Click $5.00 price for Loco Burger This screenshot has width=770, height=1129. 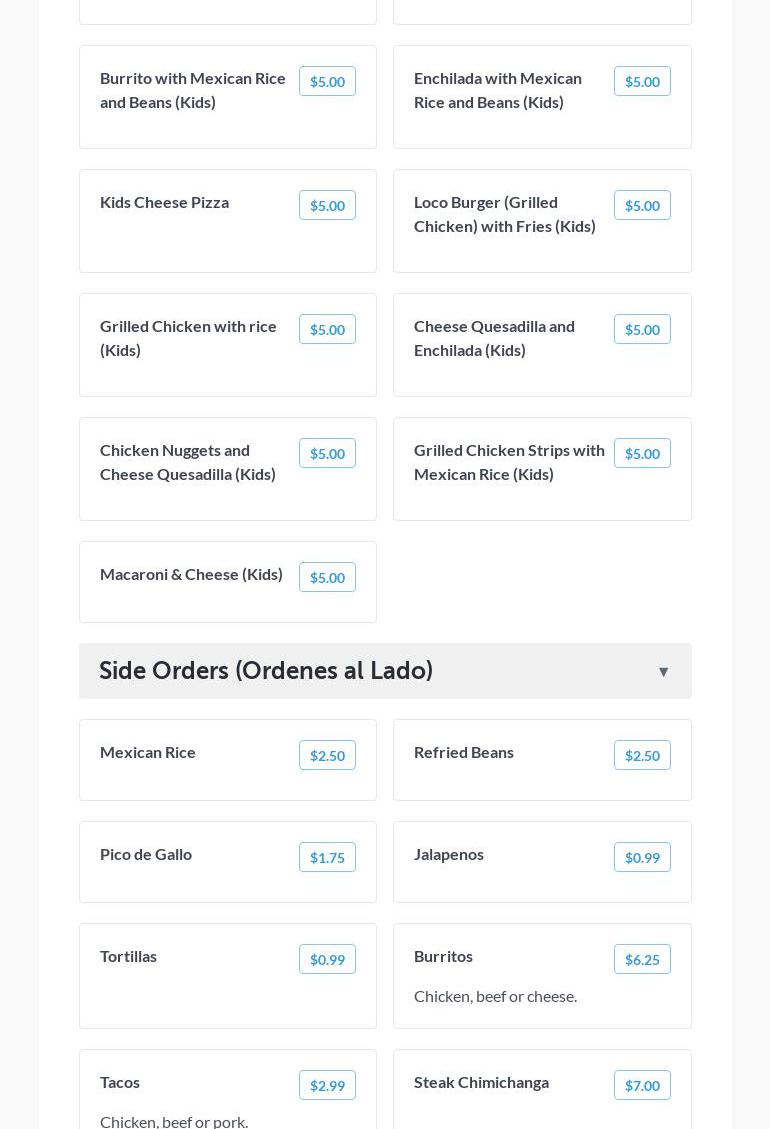[642, 206]
